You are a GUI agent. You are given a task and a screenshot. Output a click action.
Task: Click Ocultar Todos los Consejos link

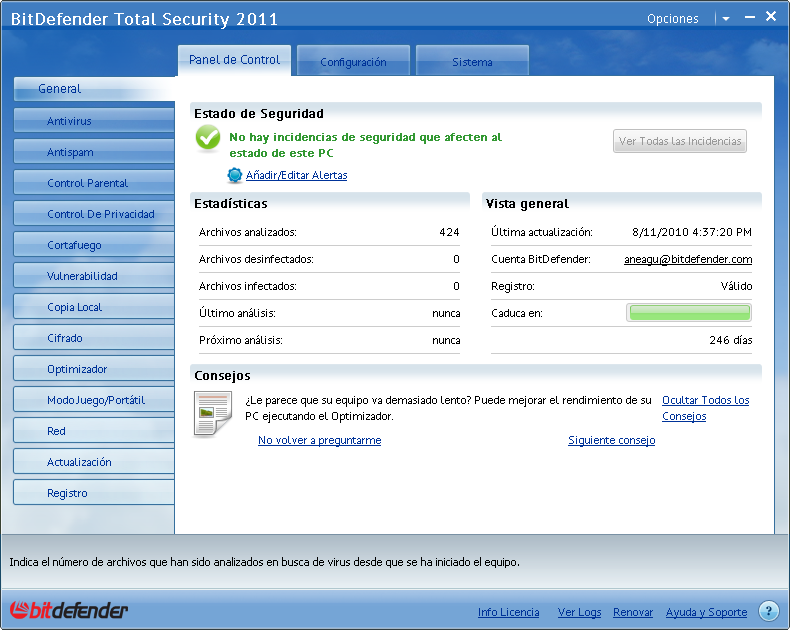point(705,408)
